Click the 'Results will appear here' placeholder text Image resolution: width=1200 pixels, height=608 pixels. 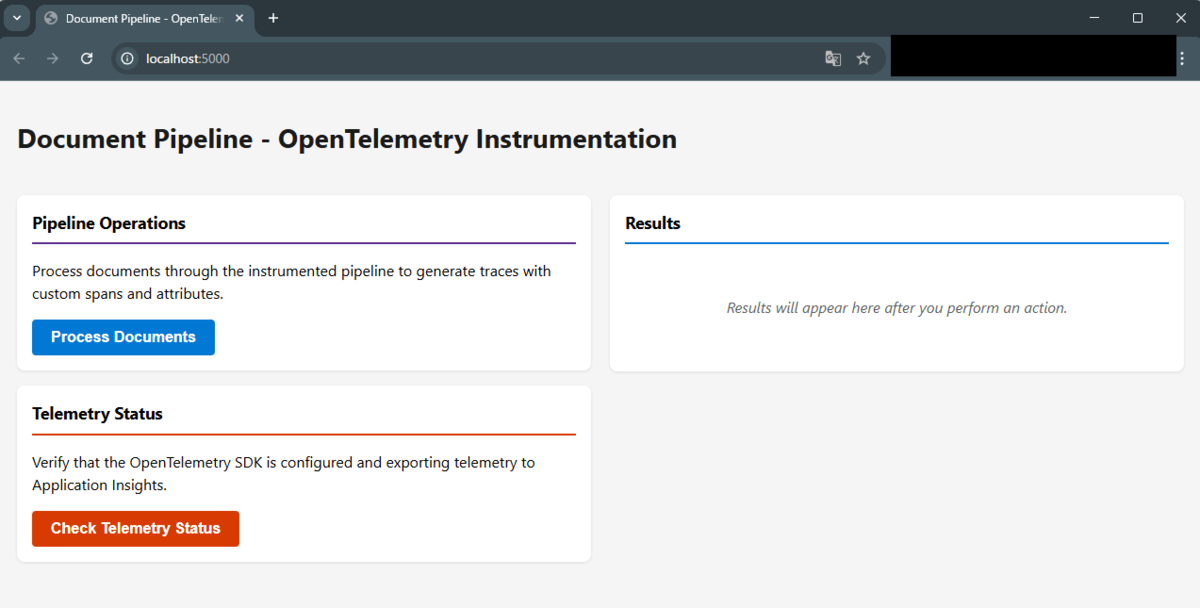point(897,308)
